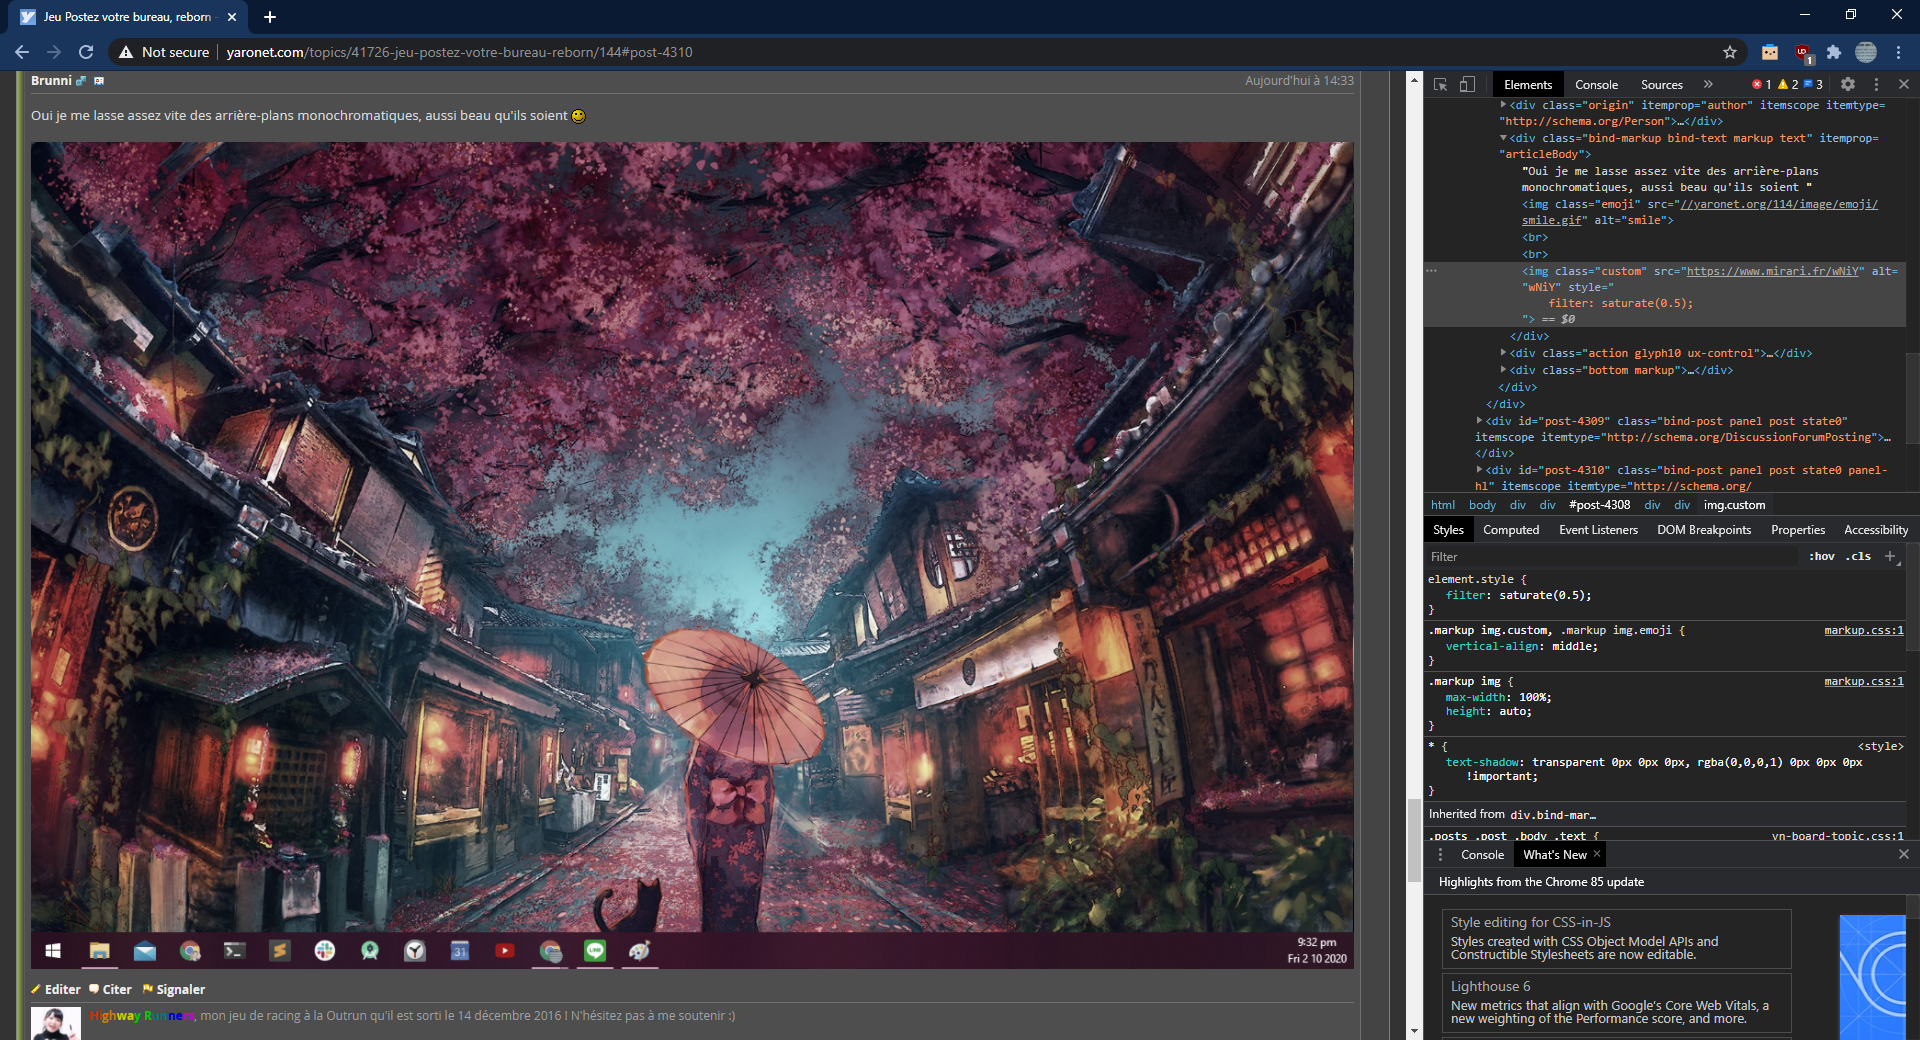
Task: Click the Editer link
Action: tap(56, 989)
